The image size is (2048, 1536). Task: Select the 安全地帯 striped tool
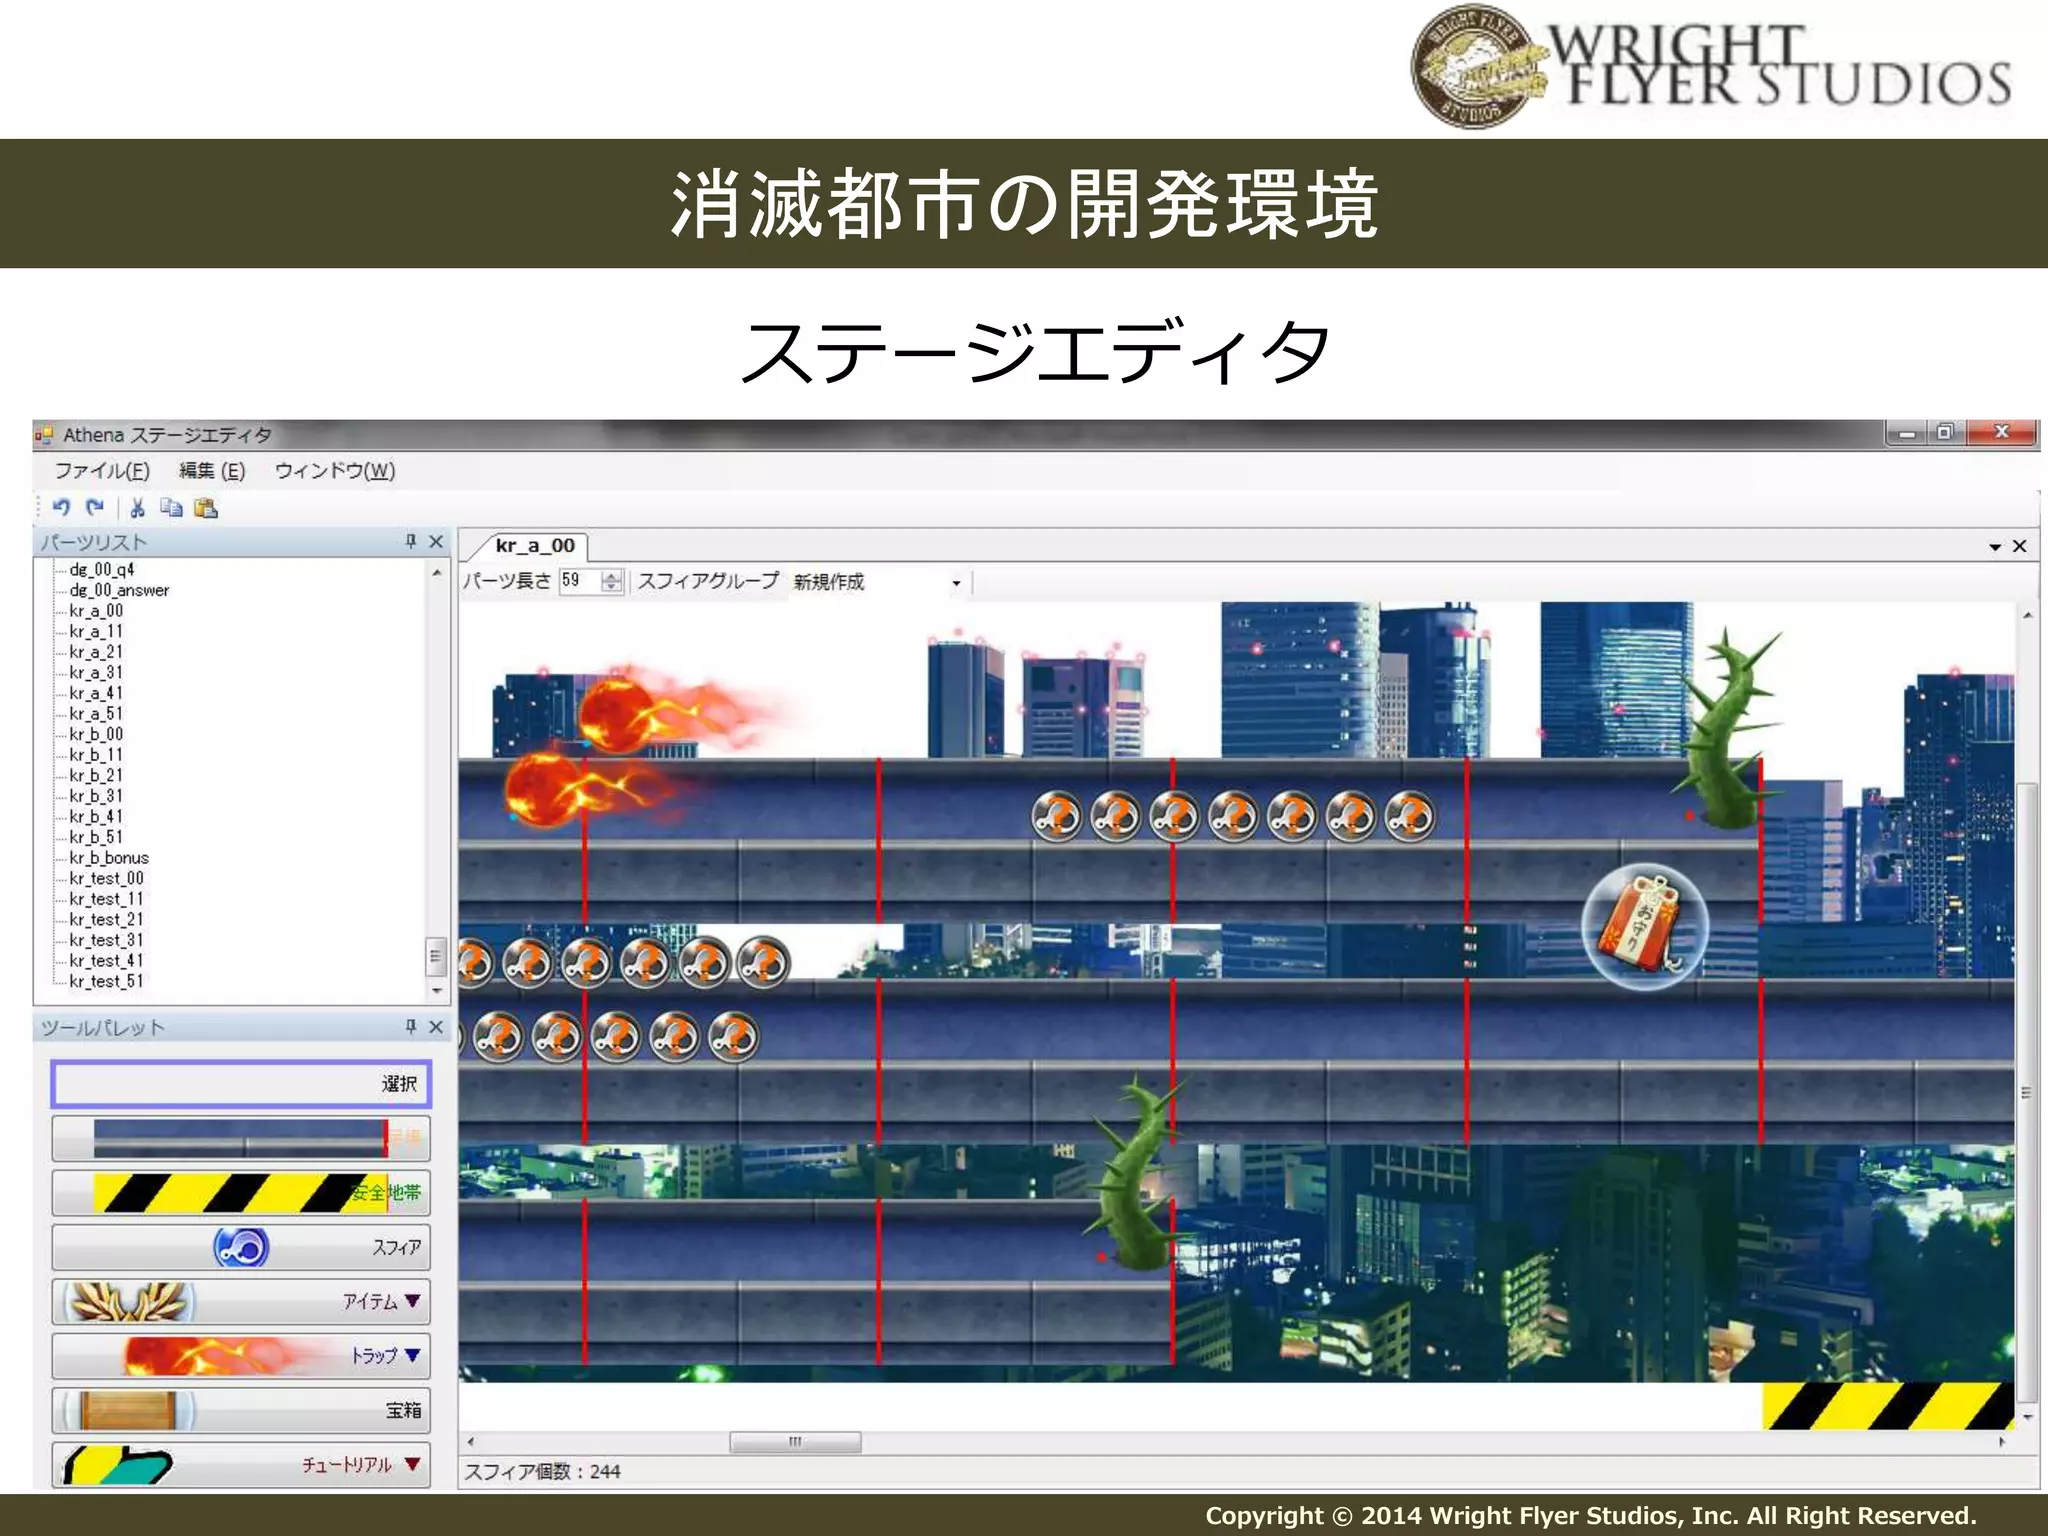click(241, 1192)
